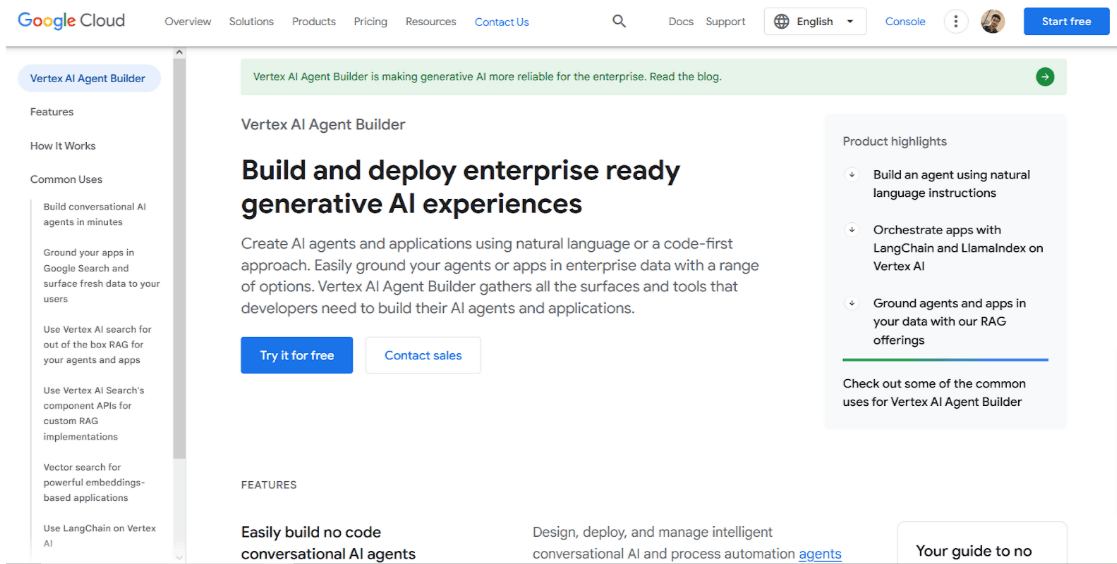Click the 'Read the blog' banner text
This screenshot has height=564, width=1117.
[x=686, y=77]
